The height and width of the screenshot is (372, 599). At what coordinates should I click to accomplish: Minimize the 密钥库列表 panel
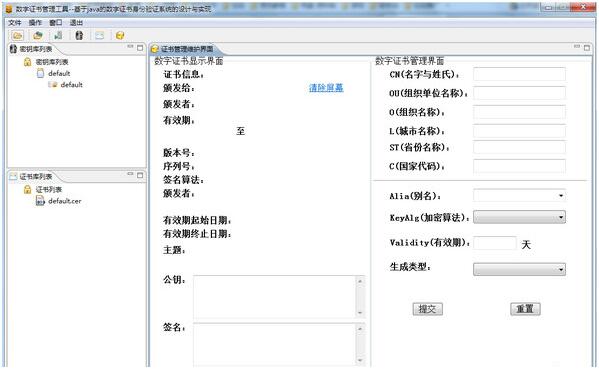tap(131, 47)
